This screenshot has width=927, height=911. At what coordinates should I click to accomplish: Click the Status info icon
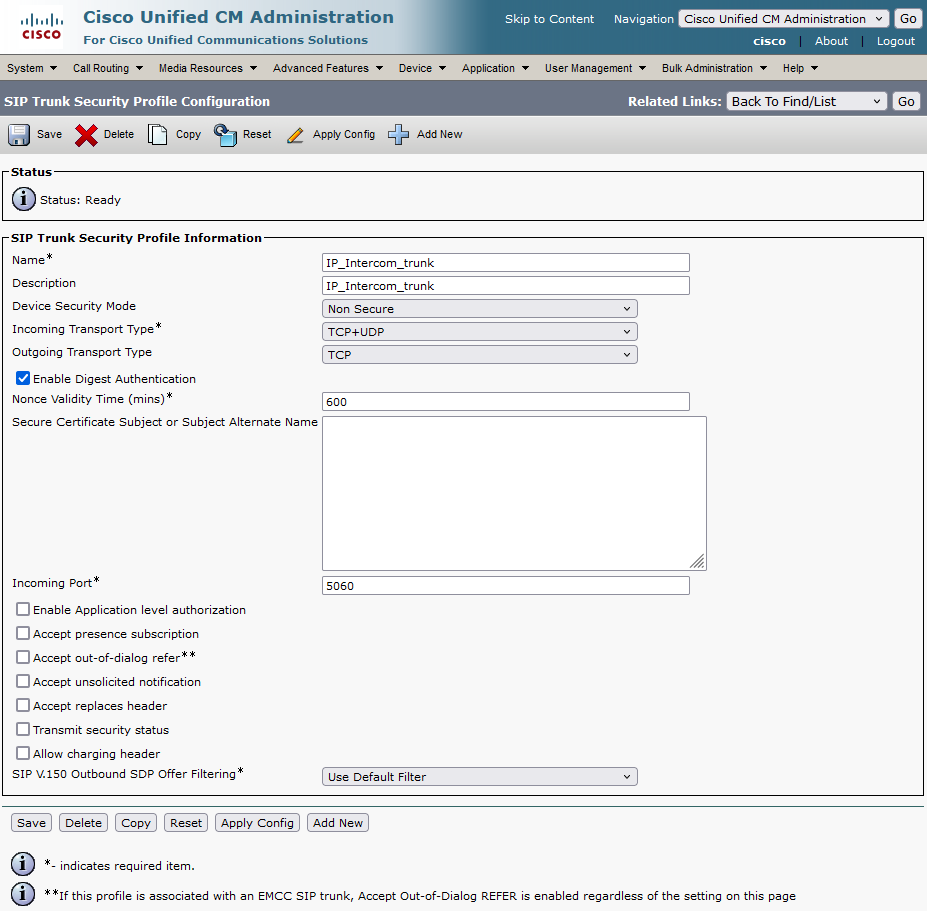pyautogui.click(x=24, y=199)
